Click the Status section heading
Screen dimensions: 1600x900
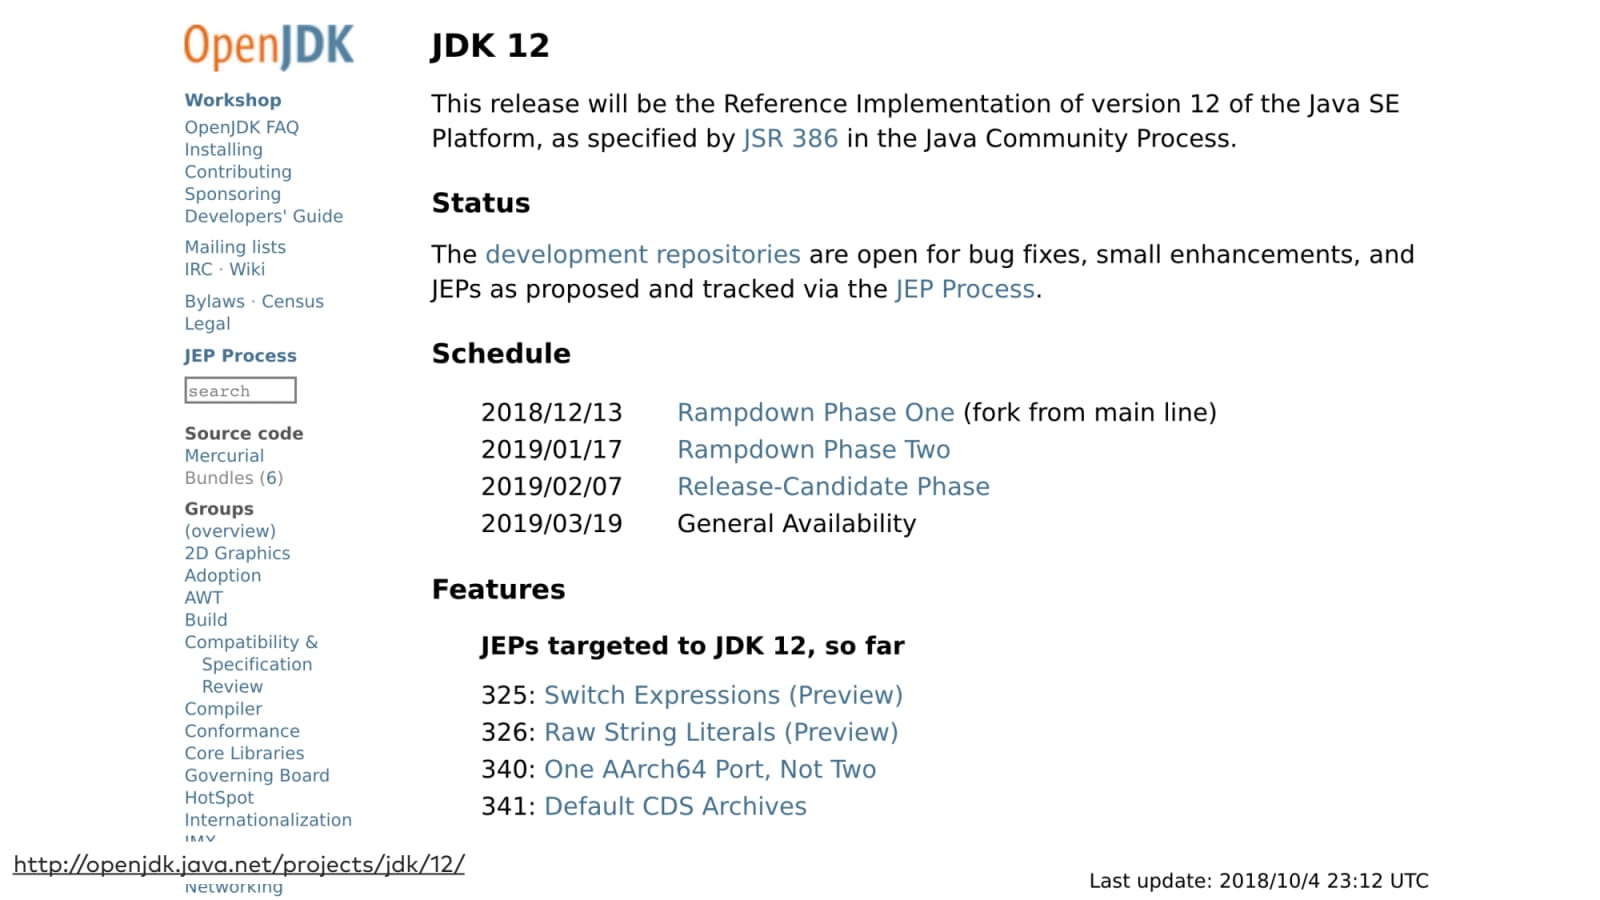click(481, 203)
